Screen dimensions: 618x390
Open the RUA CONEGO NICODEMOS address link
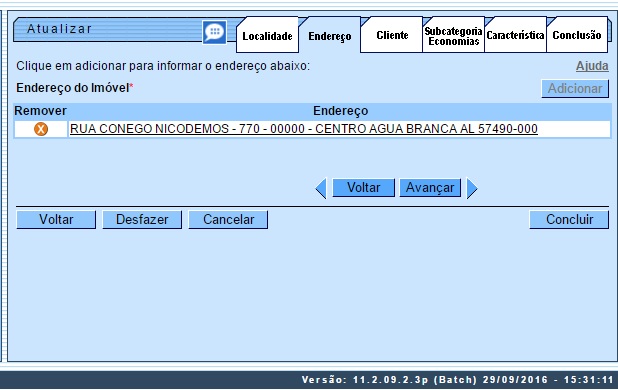point(303,129)
